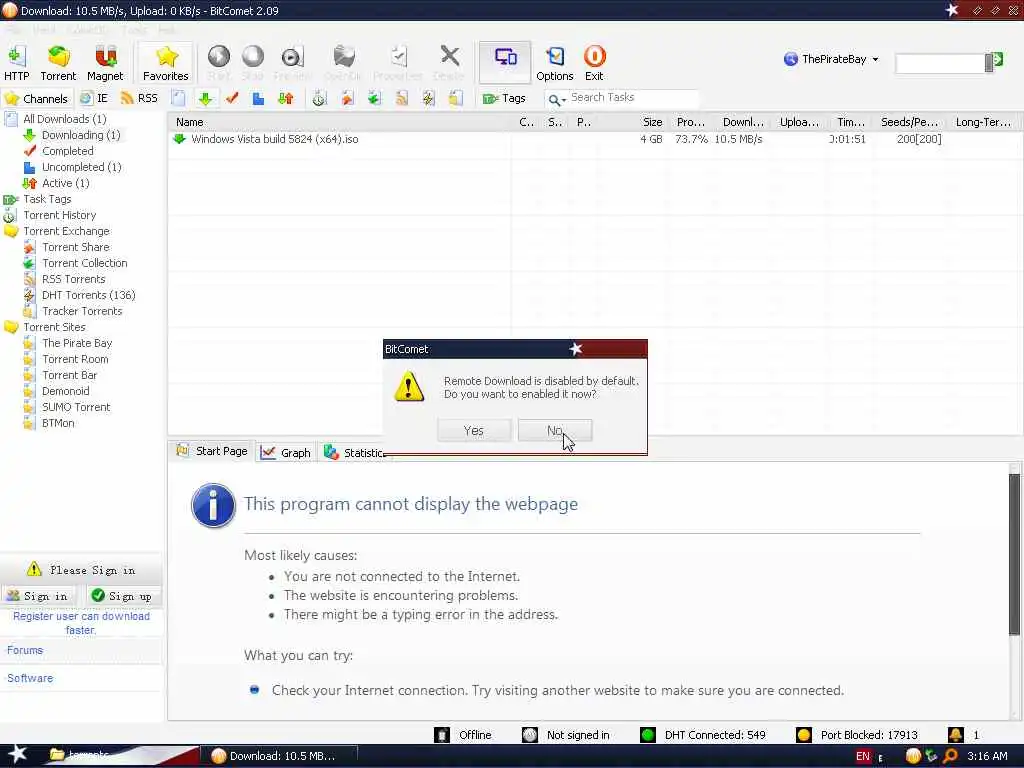The image size is (1024, 768).
Task: Click the Magnet link toolbar icon
Action: tap(104, 63)
